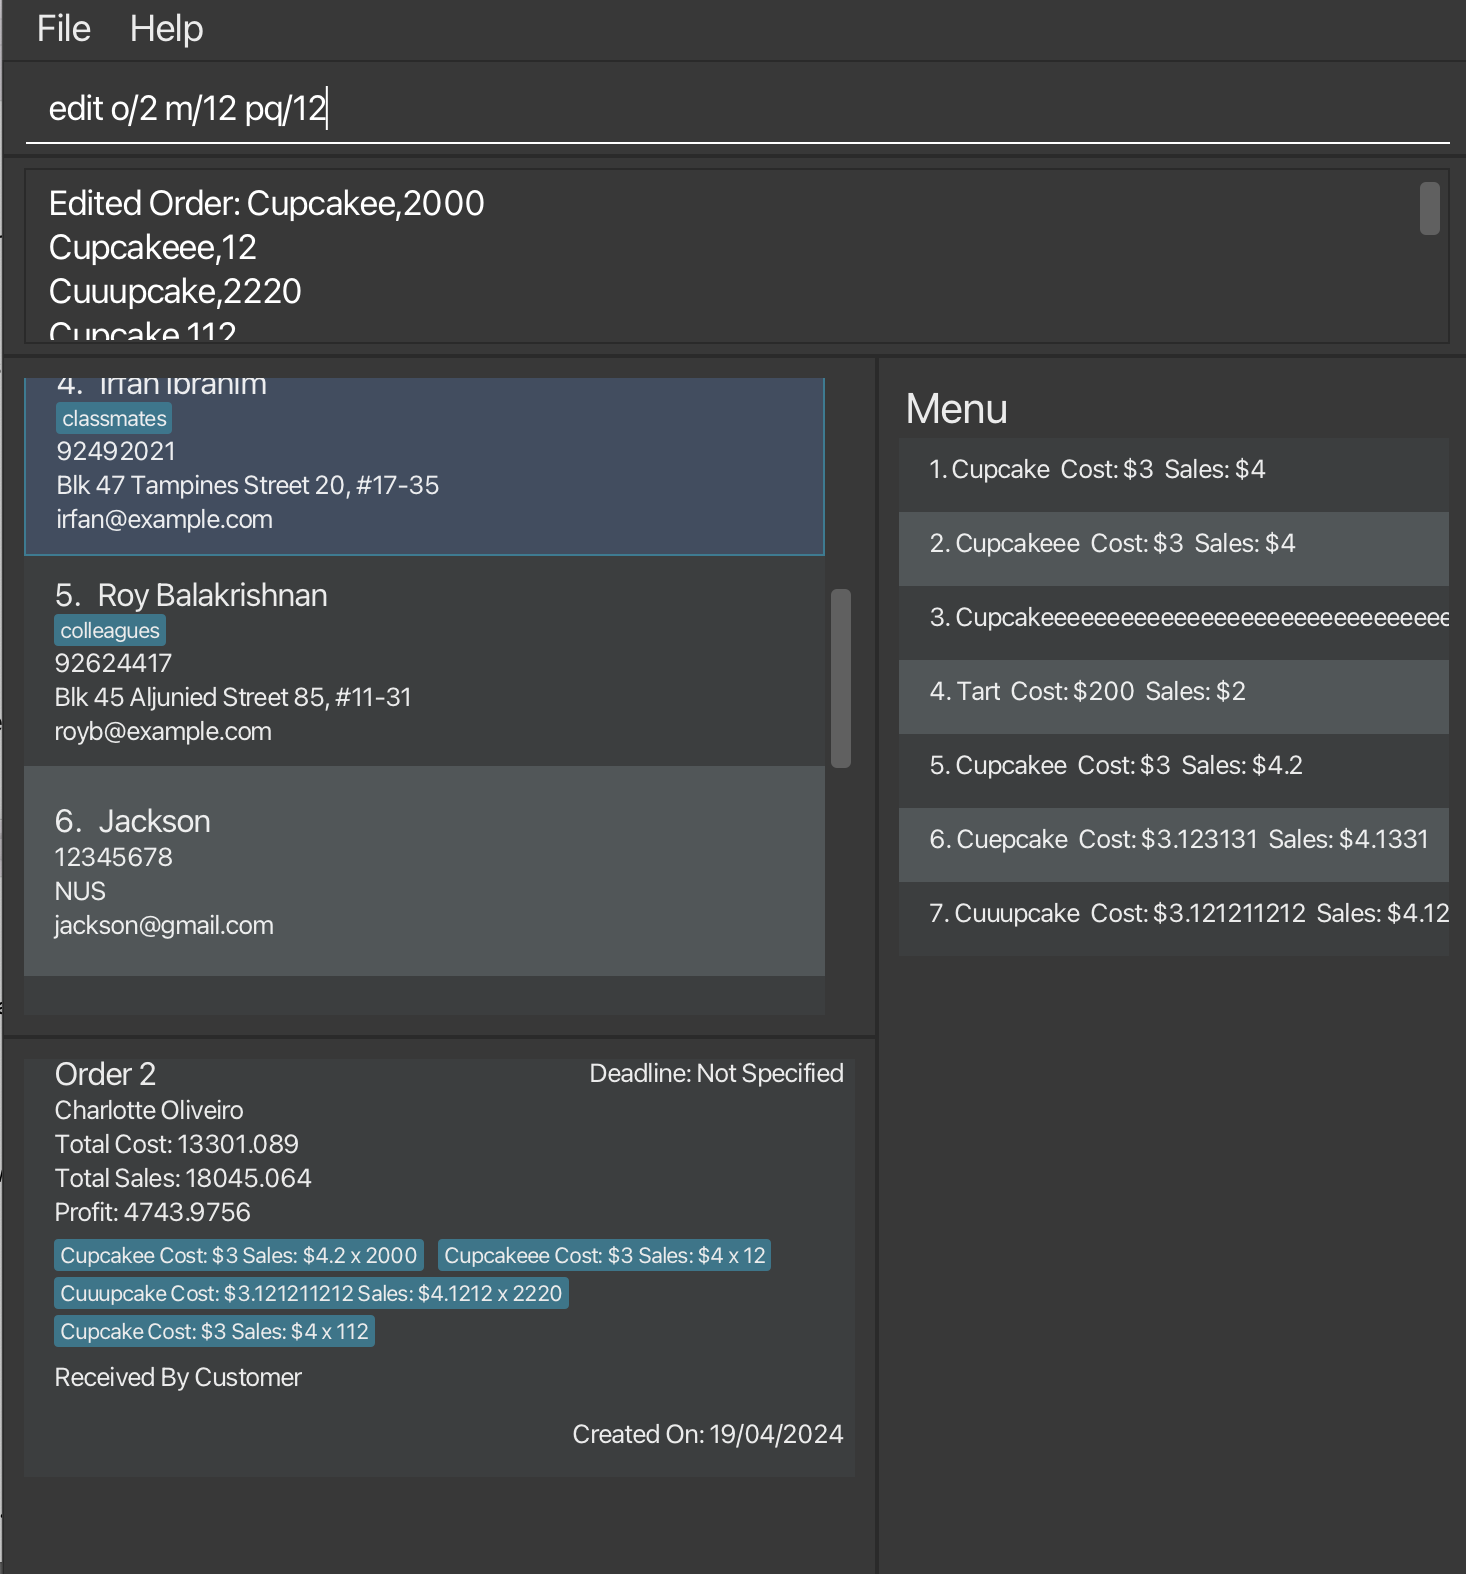Select menu item 4 Tart
Image resolution: width=1466 pixels, height=1574 pixels.
[x=1173, y=692]
